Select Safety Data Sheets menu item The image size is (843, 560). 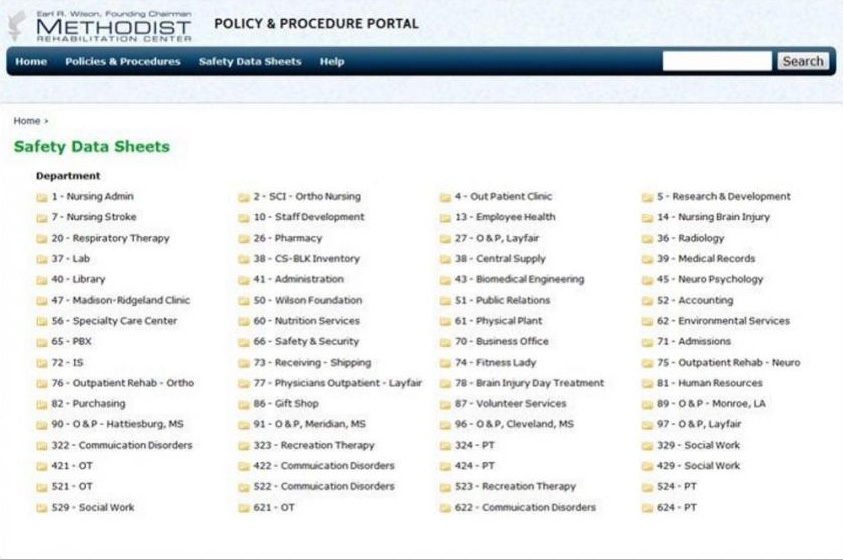250,61
